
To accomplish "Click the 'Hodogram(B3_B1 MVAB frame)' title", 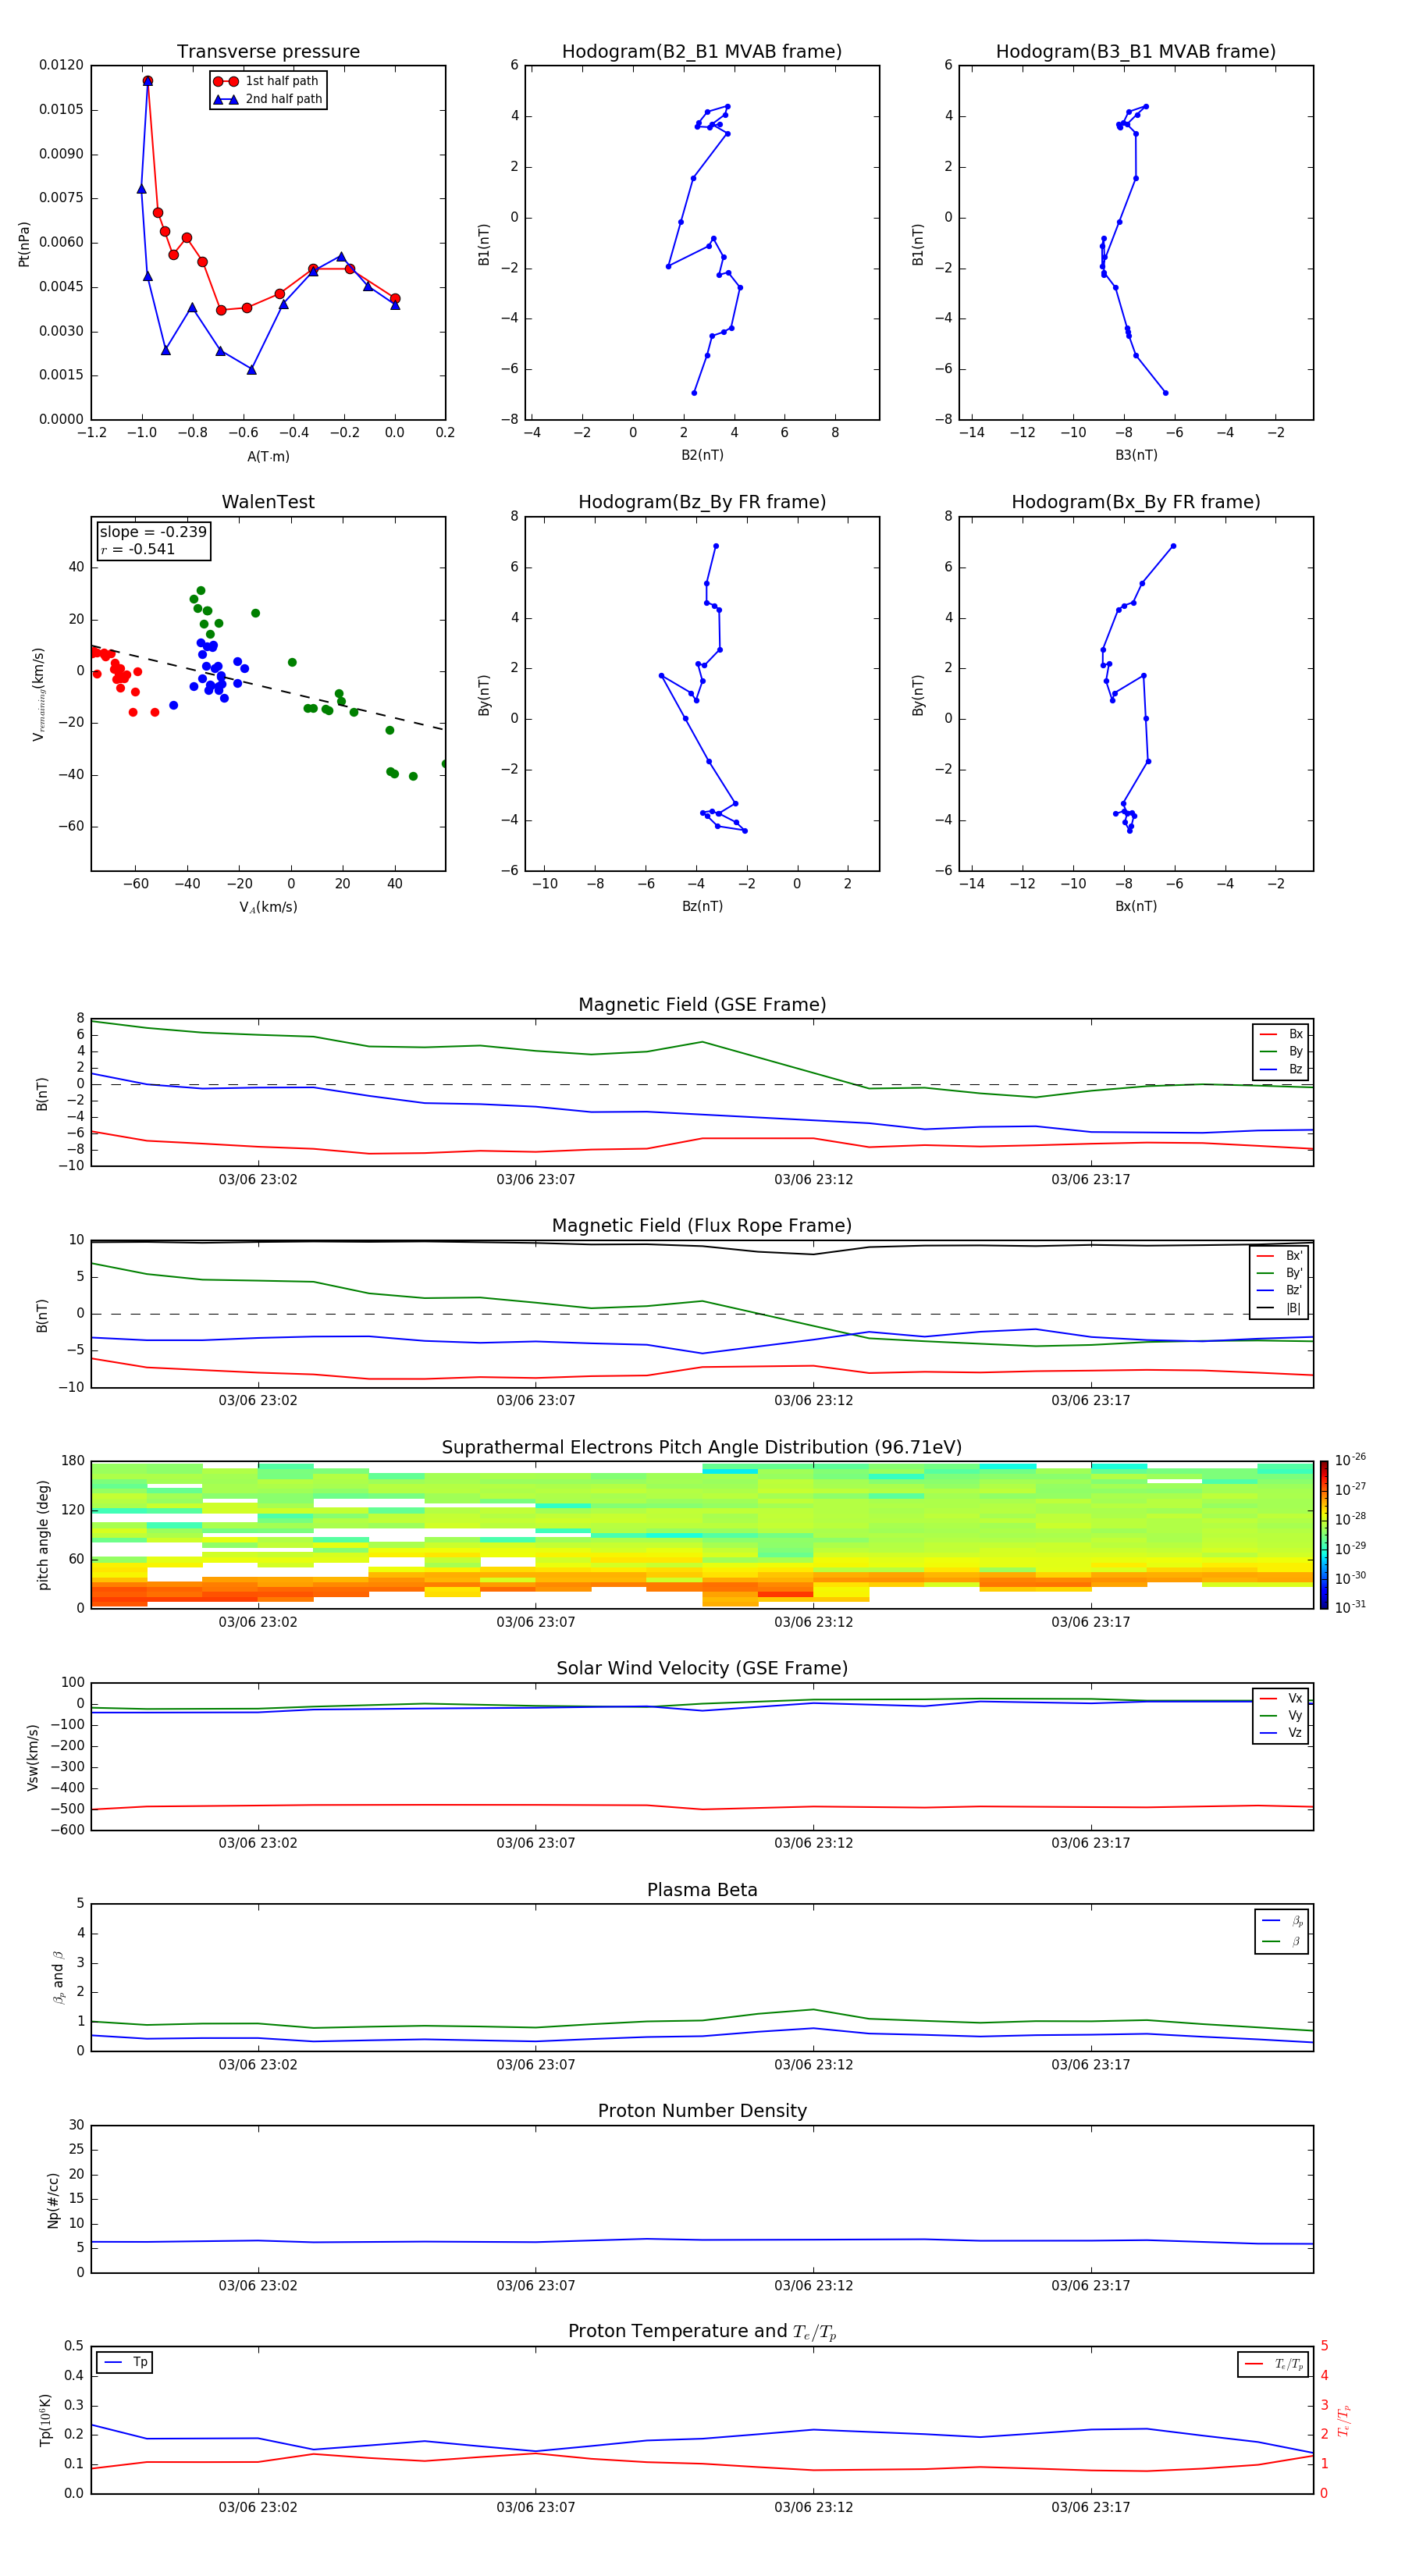I will coord(1136,52).
